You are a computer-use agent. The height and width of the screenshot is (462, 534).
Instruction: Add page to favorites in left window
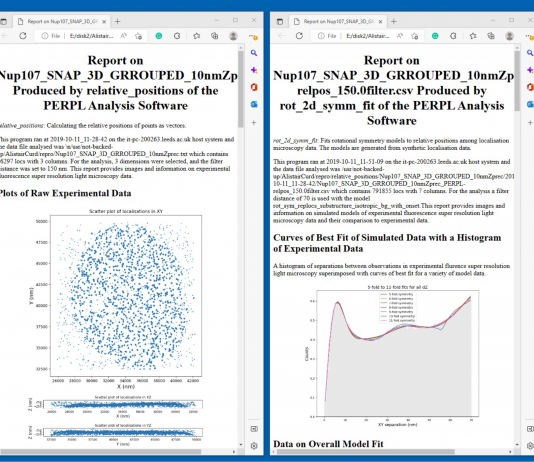click(x=138, y=36)
